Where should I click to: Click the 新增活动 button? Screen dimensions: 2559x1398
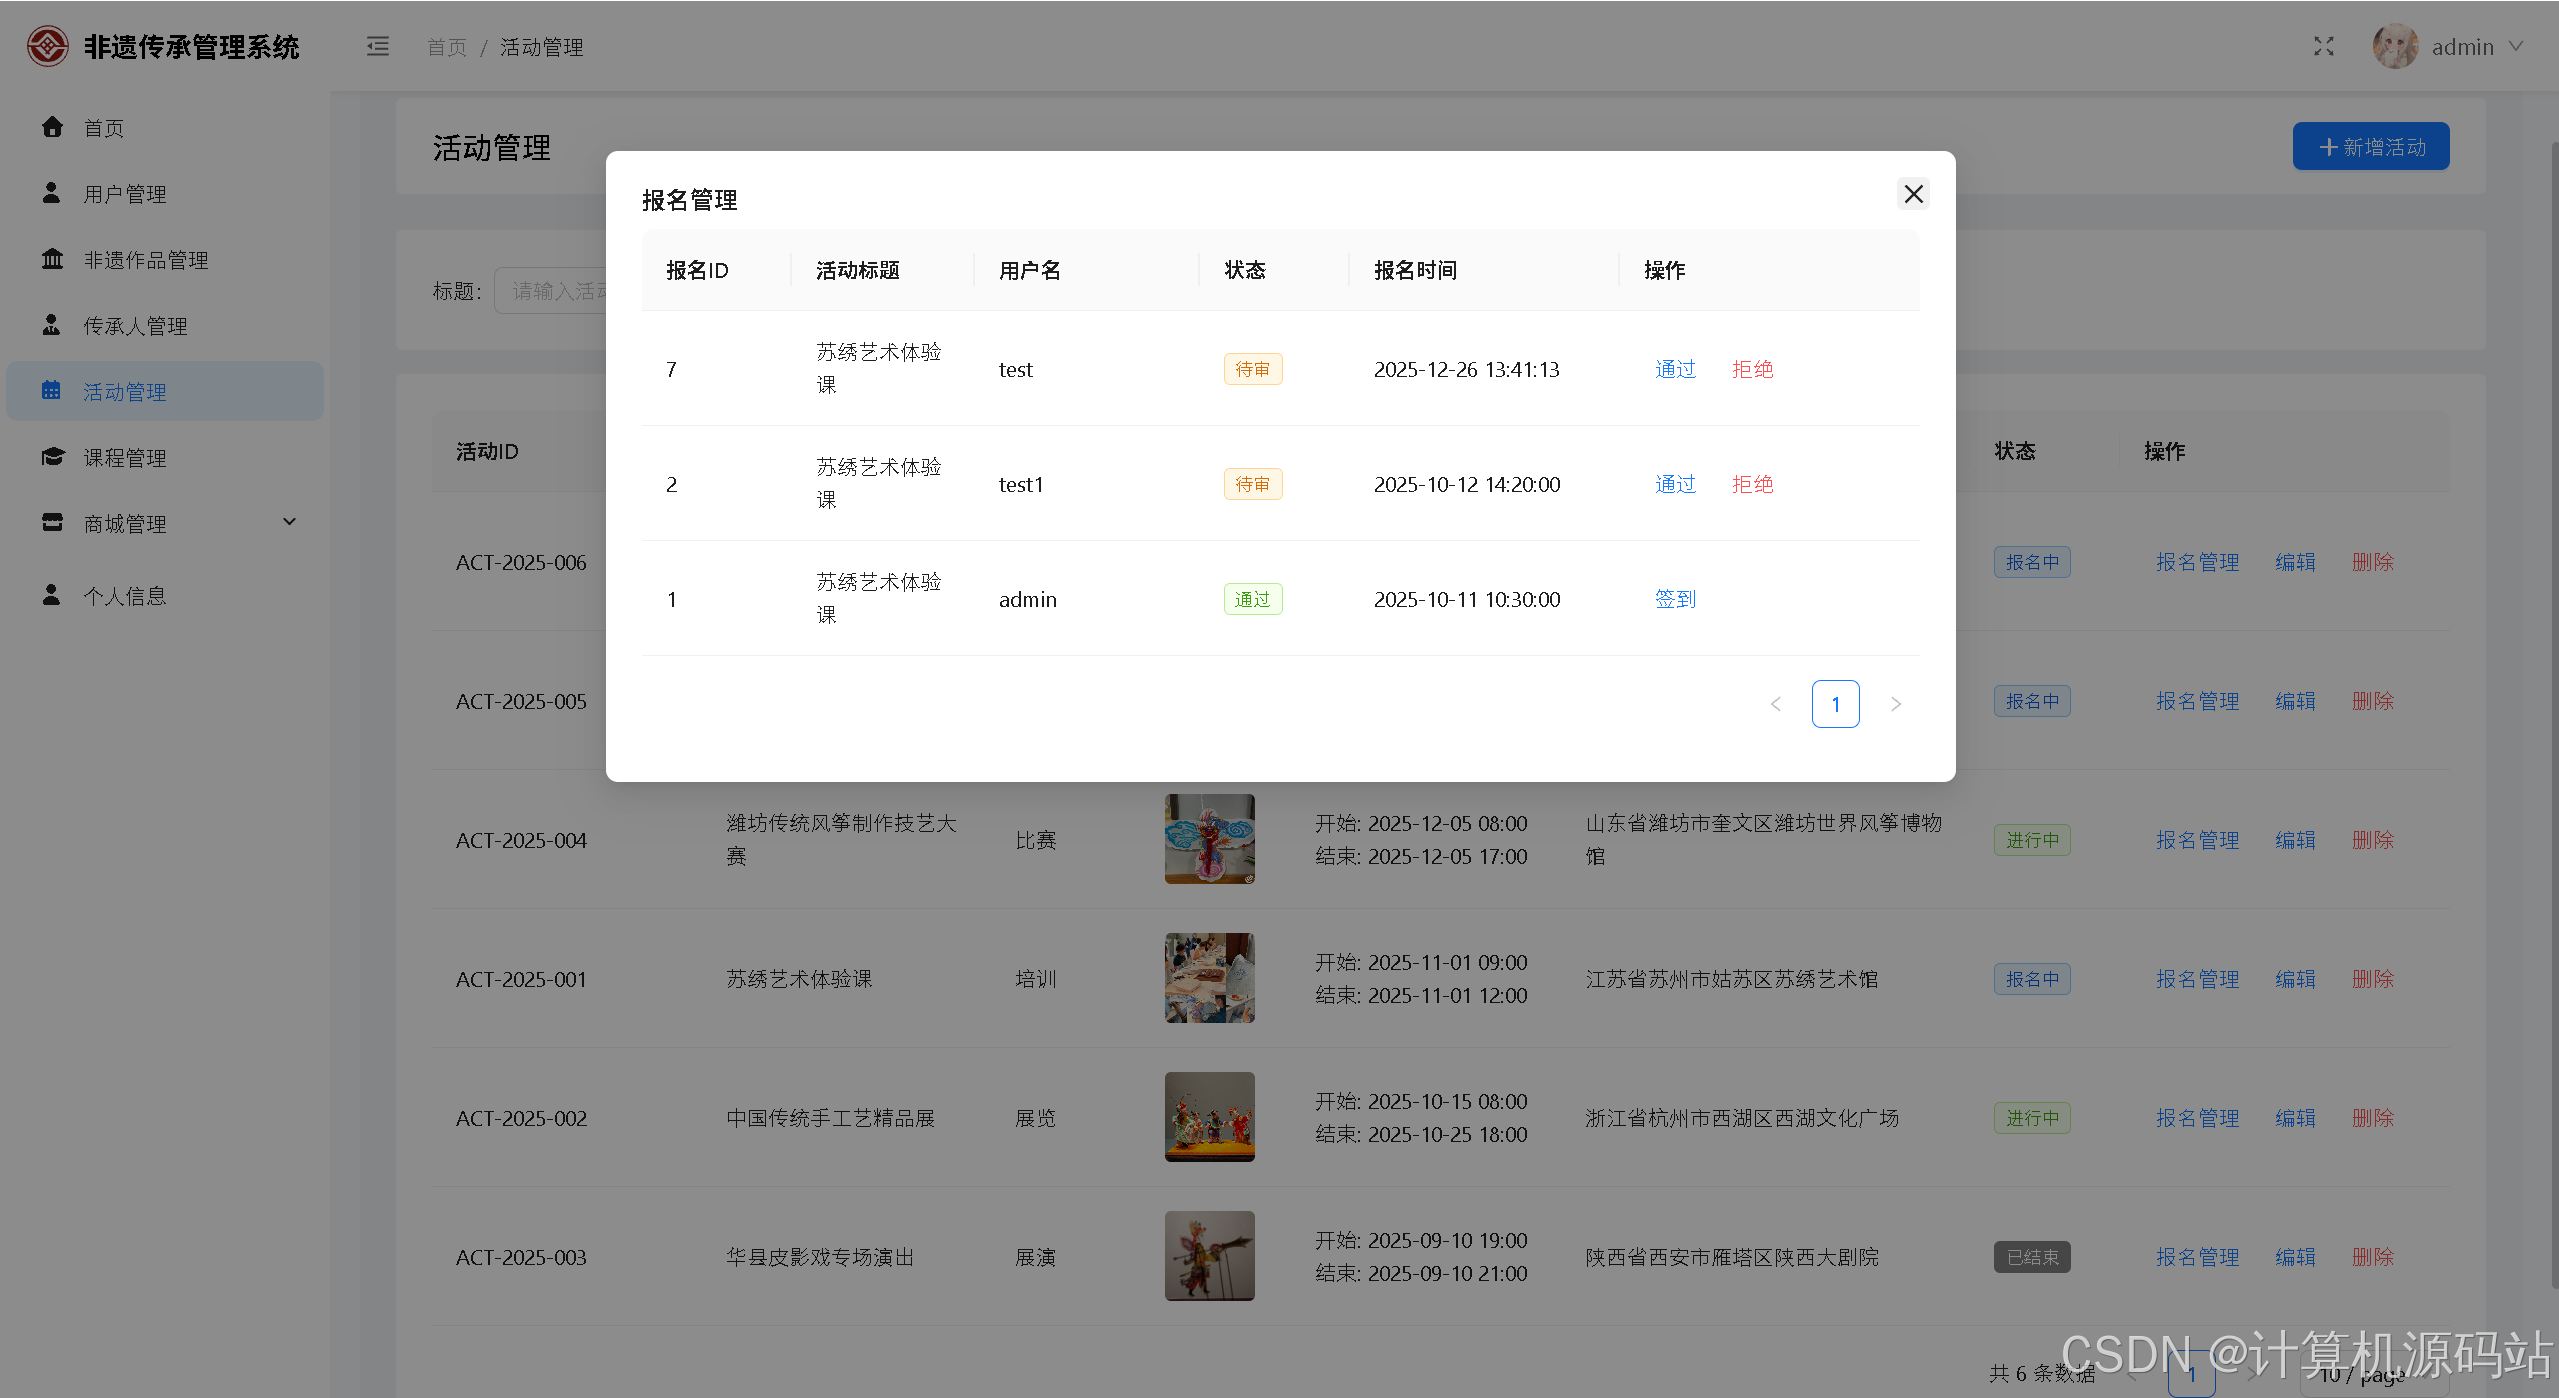2370,147
